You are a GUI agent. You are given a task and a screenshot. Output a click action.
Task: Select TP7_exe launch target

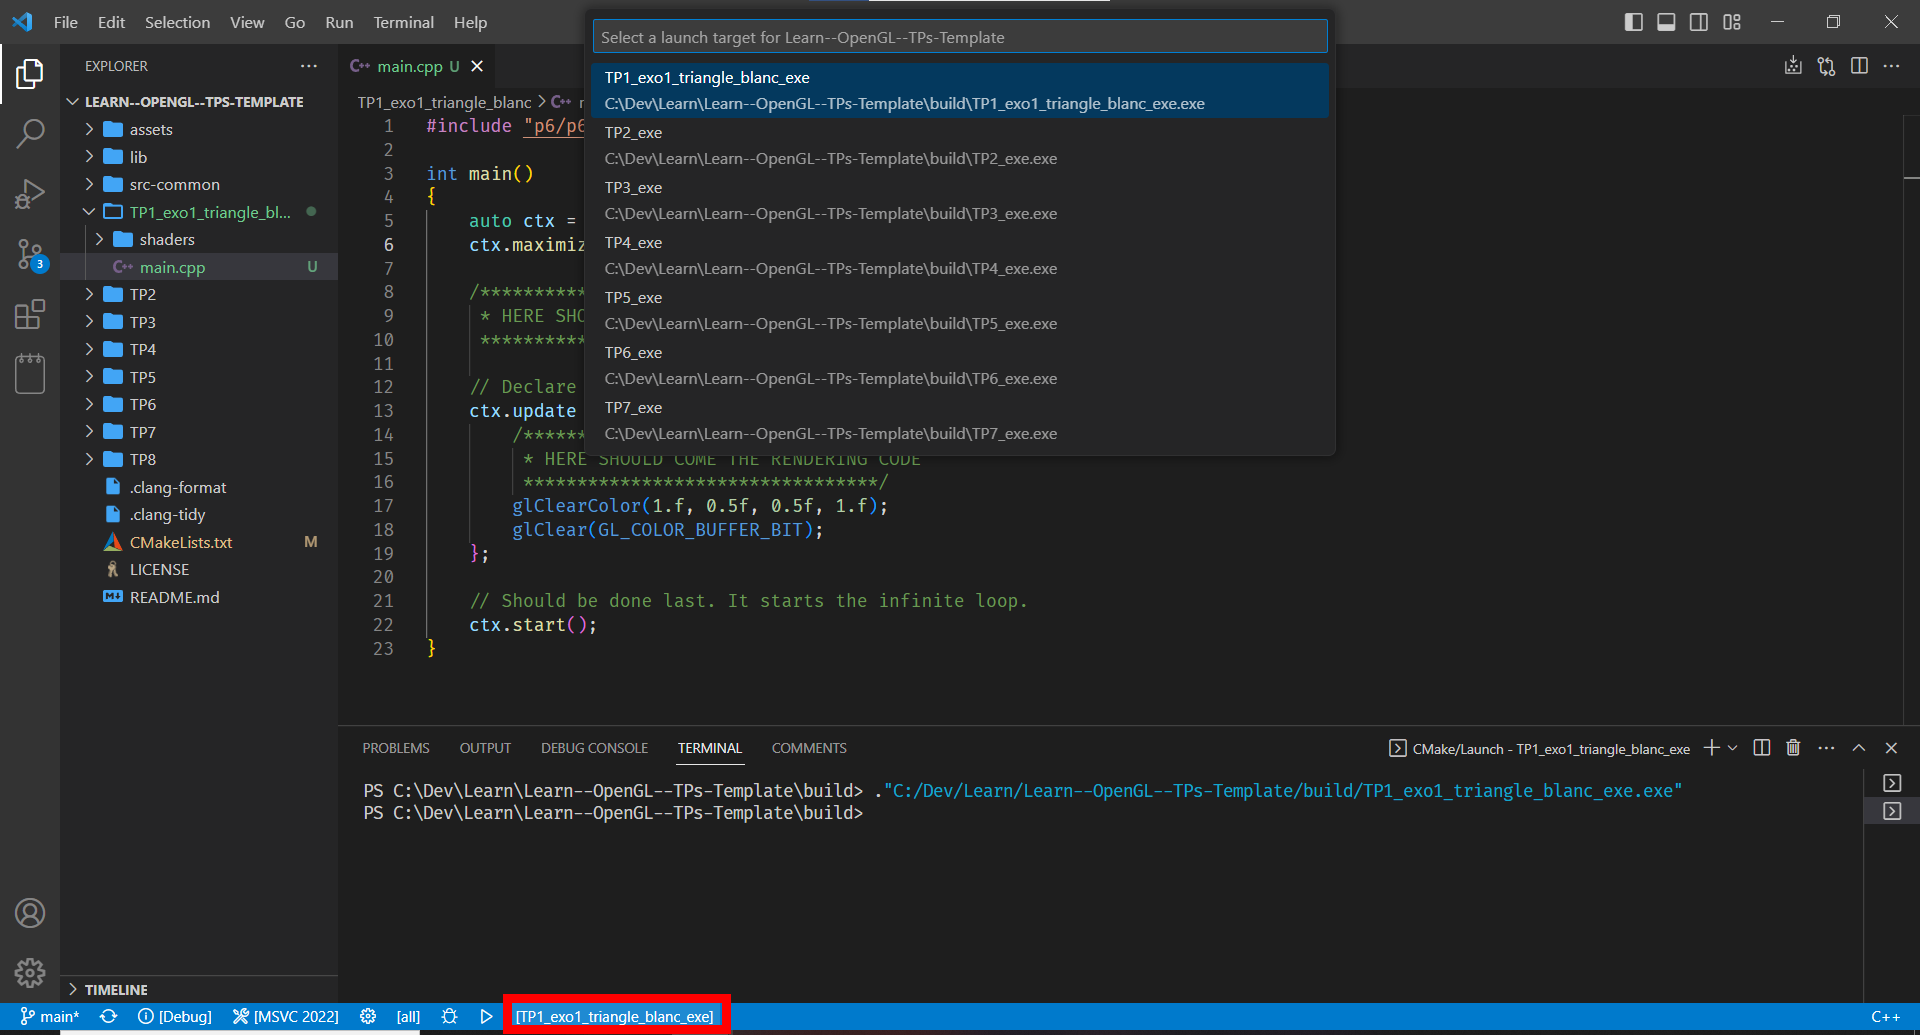(x=960, y=420)
